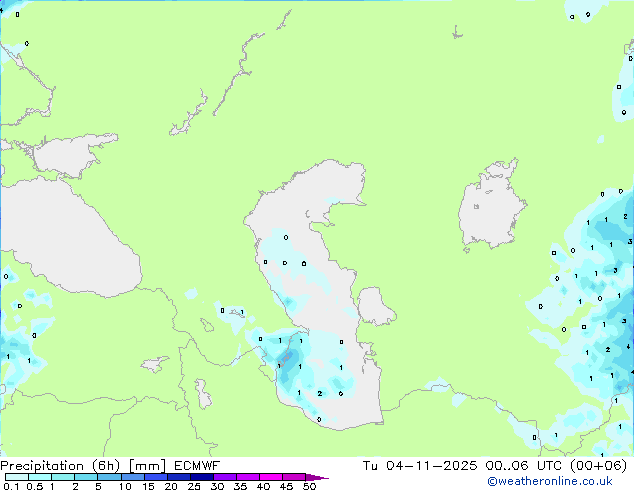
Task: Click the 40–45 mm magenta swatch
Action: coord(271,477)
